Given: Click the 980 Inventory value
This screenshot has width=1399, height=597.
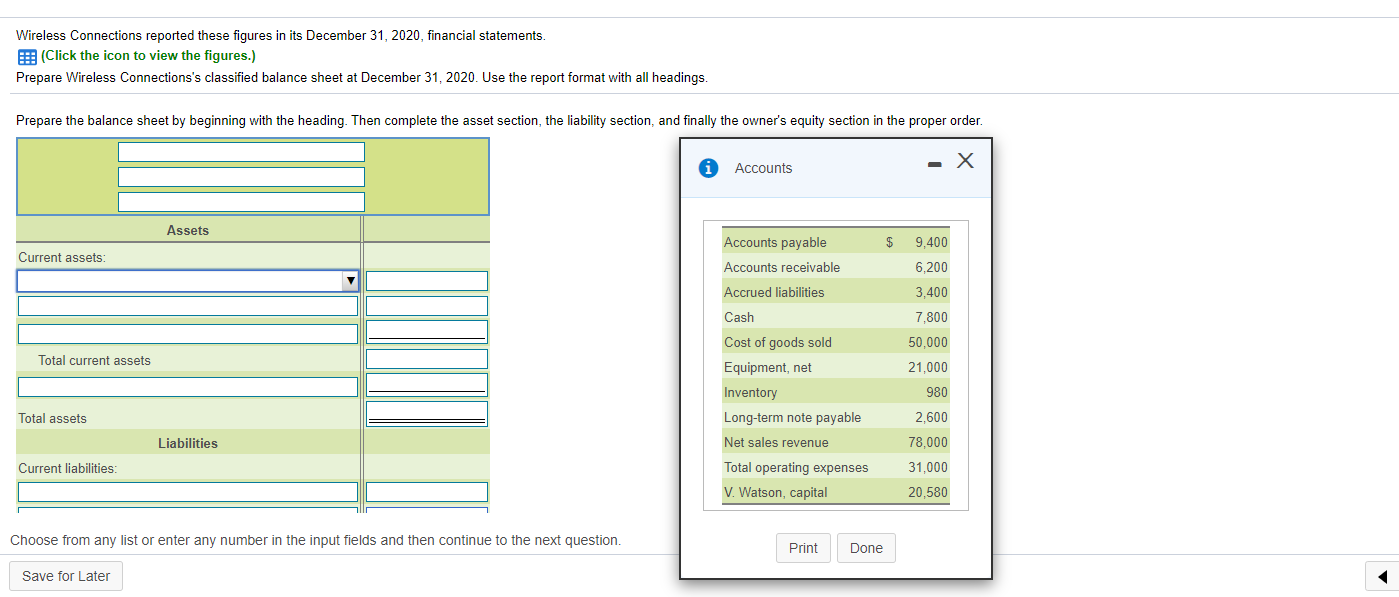Looking at the screenshot, I should 937,392.
